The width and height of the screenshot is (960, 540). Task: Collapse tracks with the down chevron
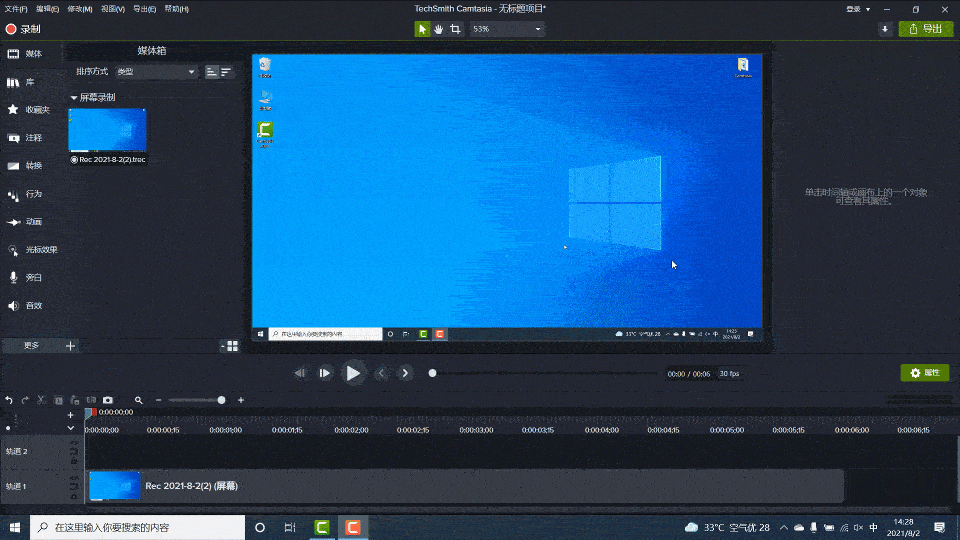(70, 428)
